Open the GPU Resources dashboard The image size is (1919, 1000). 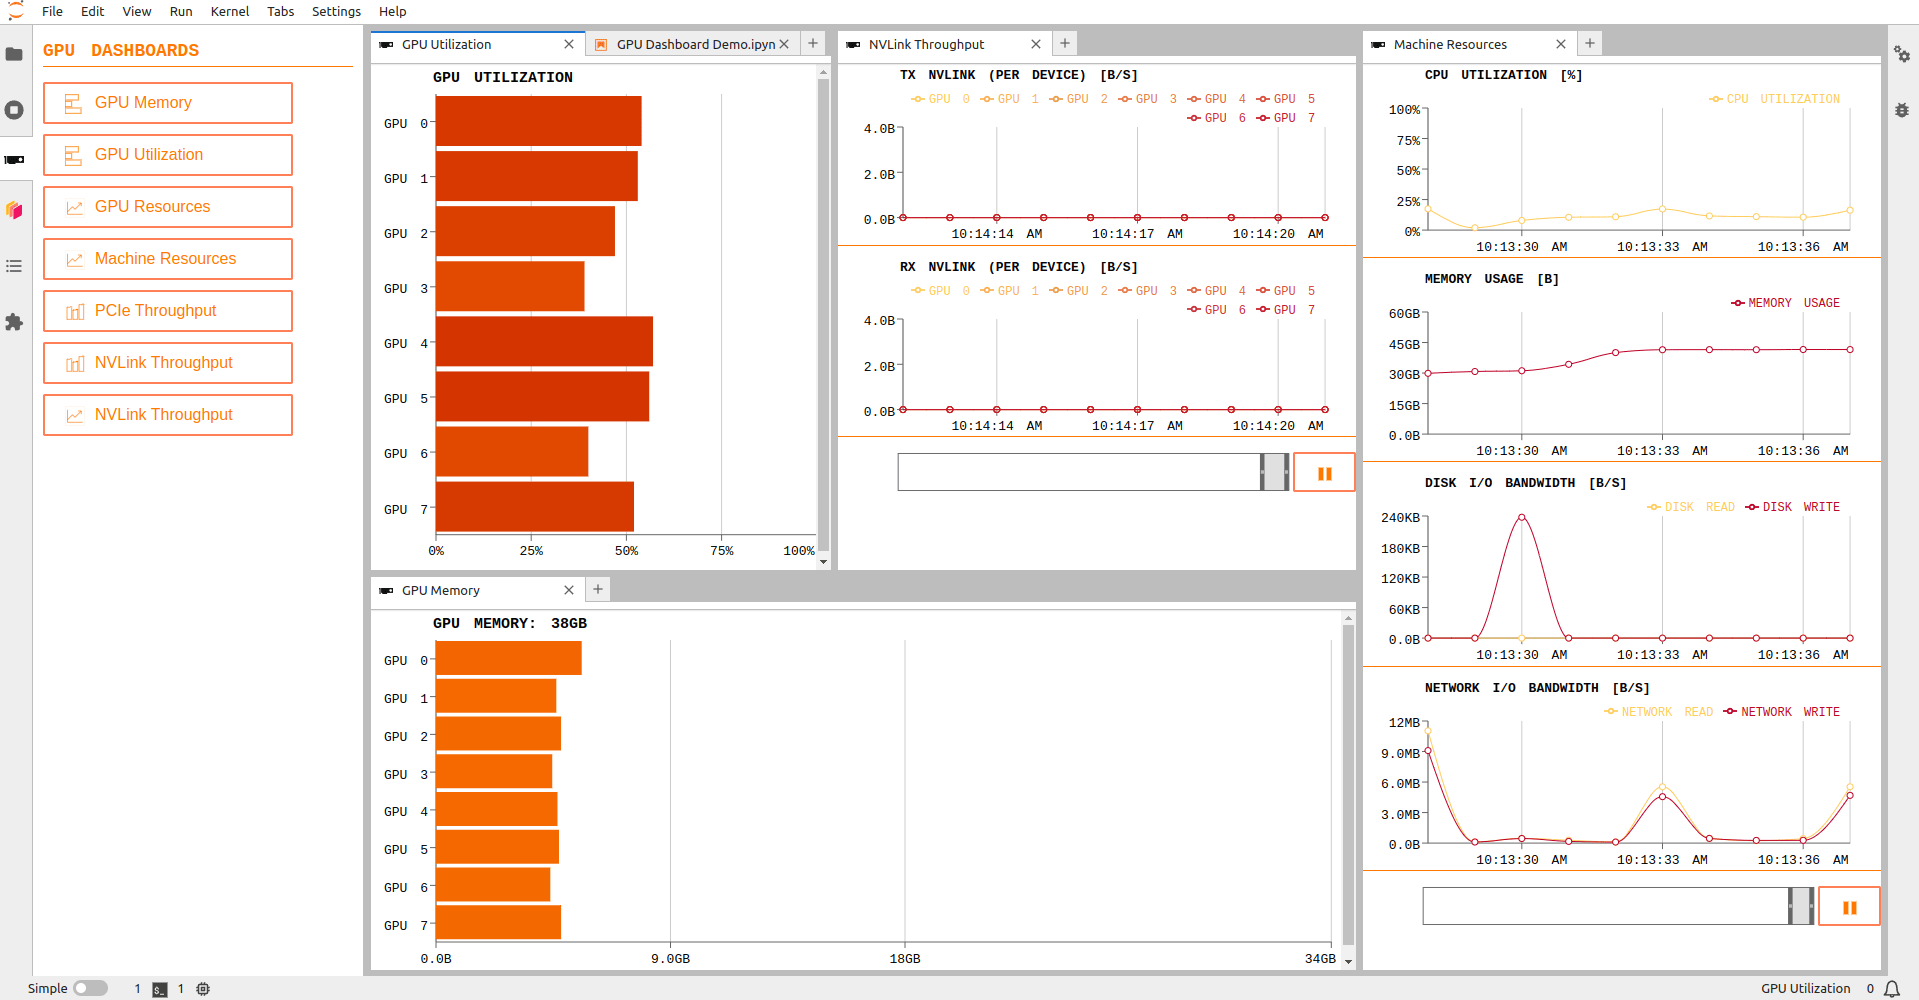(167, 206)
